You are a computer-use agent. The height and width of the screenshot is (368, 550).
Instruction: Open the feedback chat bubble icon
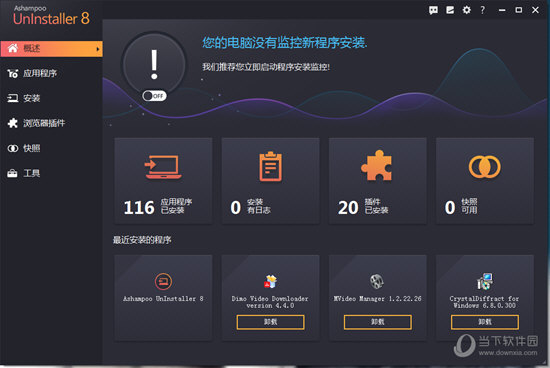[x=433, y=10]
